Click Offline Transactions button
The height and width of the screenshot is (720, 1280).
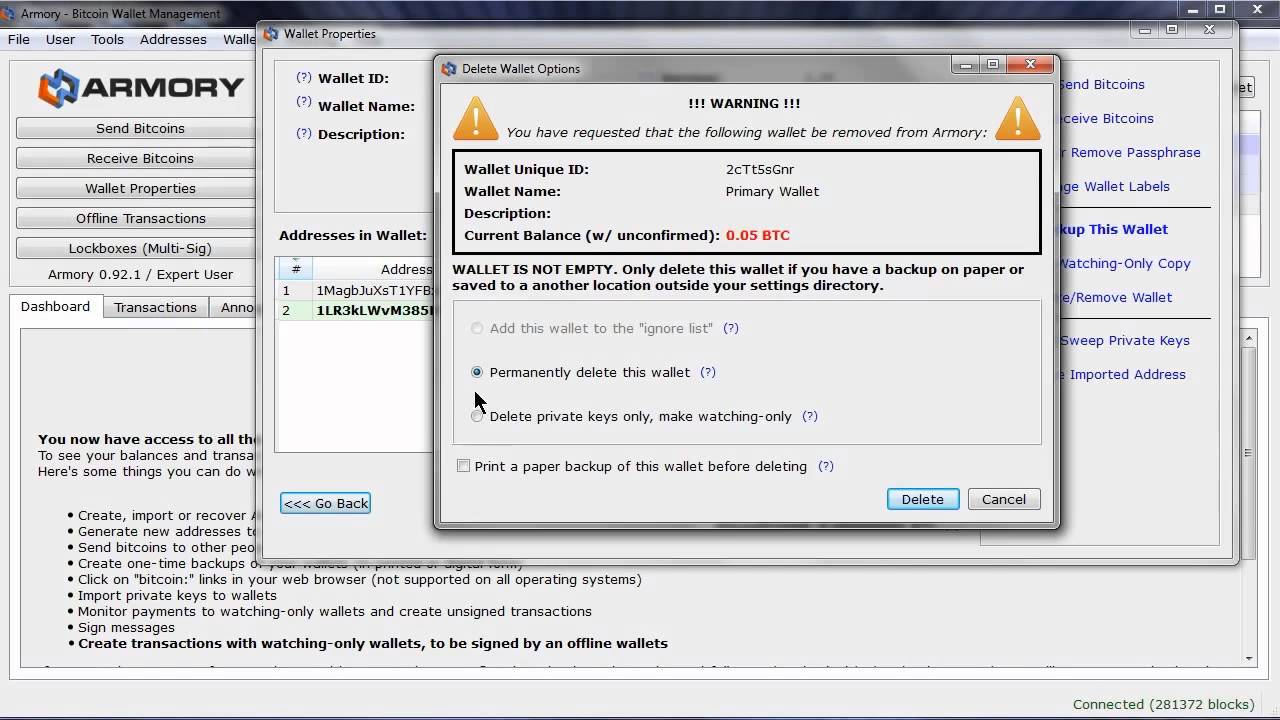click(x=138, y=218)
